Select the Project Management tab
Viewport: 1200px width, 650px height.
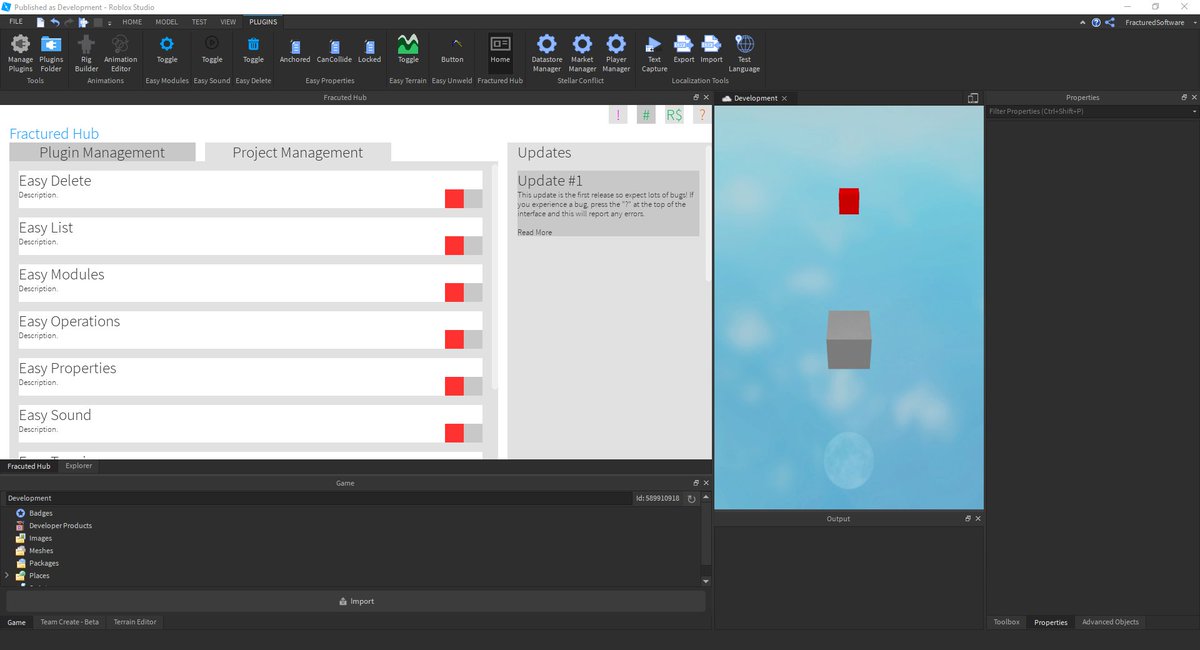coord(298,152)
